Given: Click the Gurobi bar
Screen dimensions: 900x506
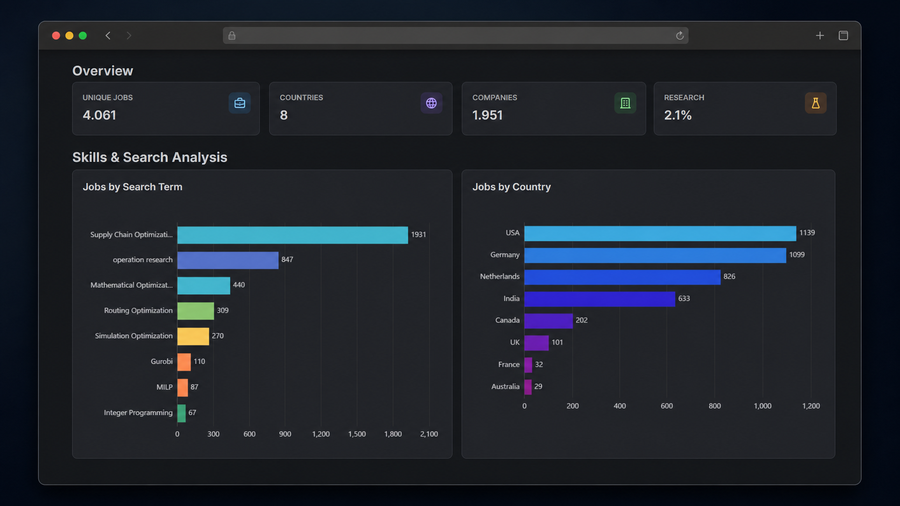Looking at the screenshot, I should coord(184,361).
